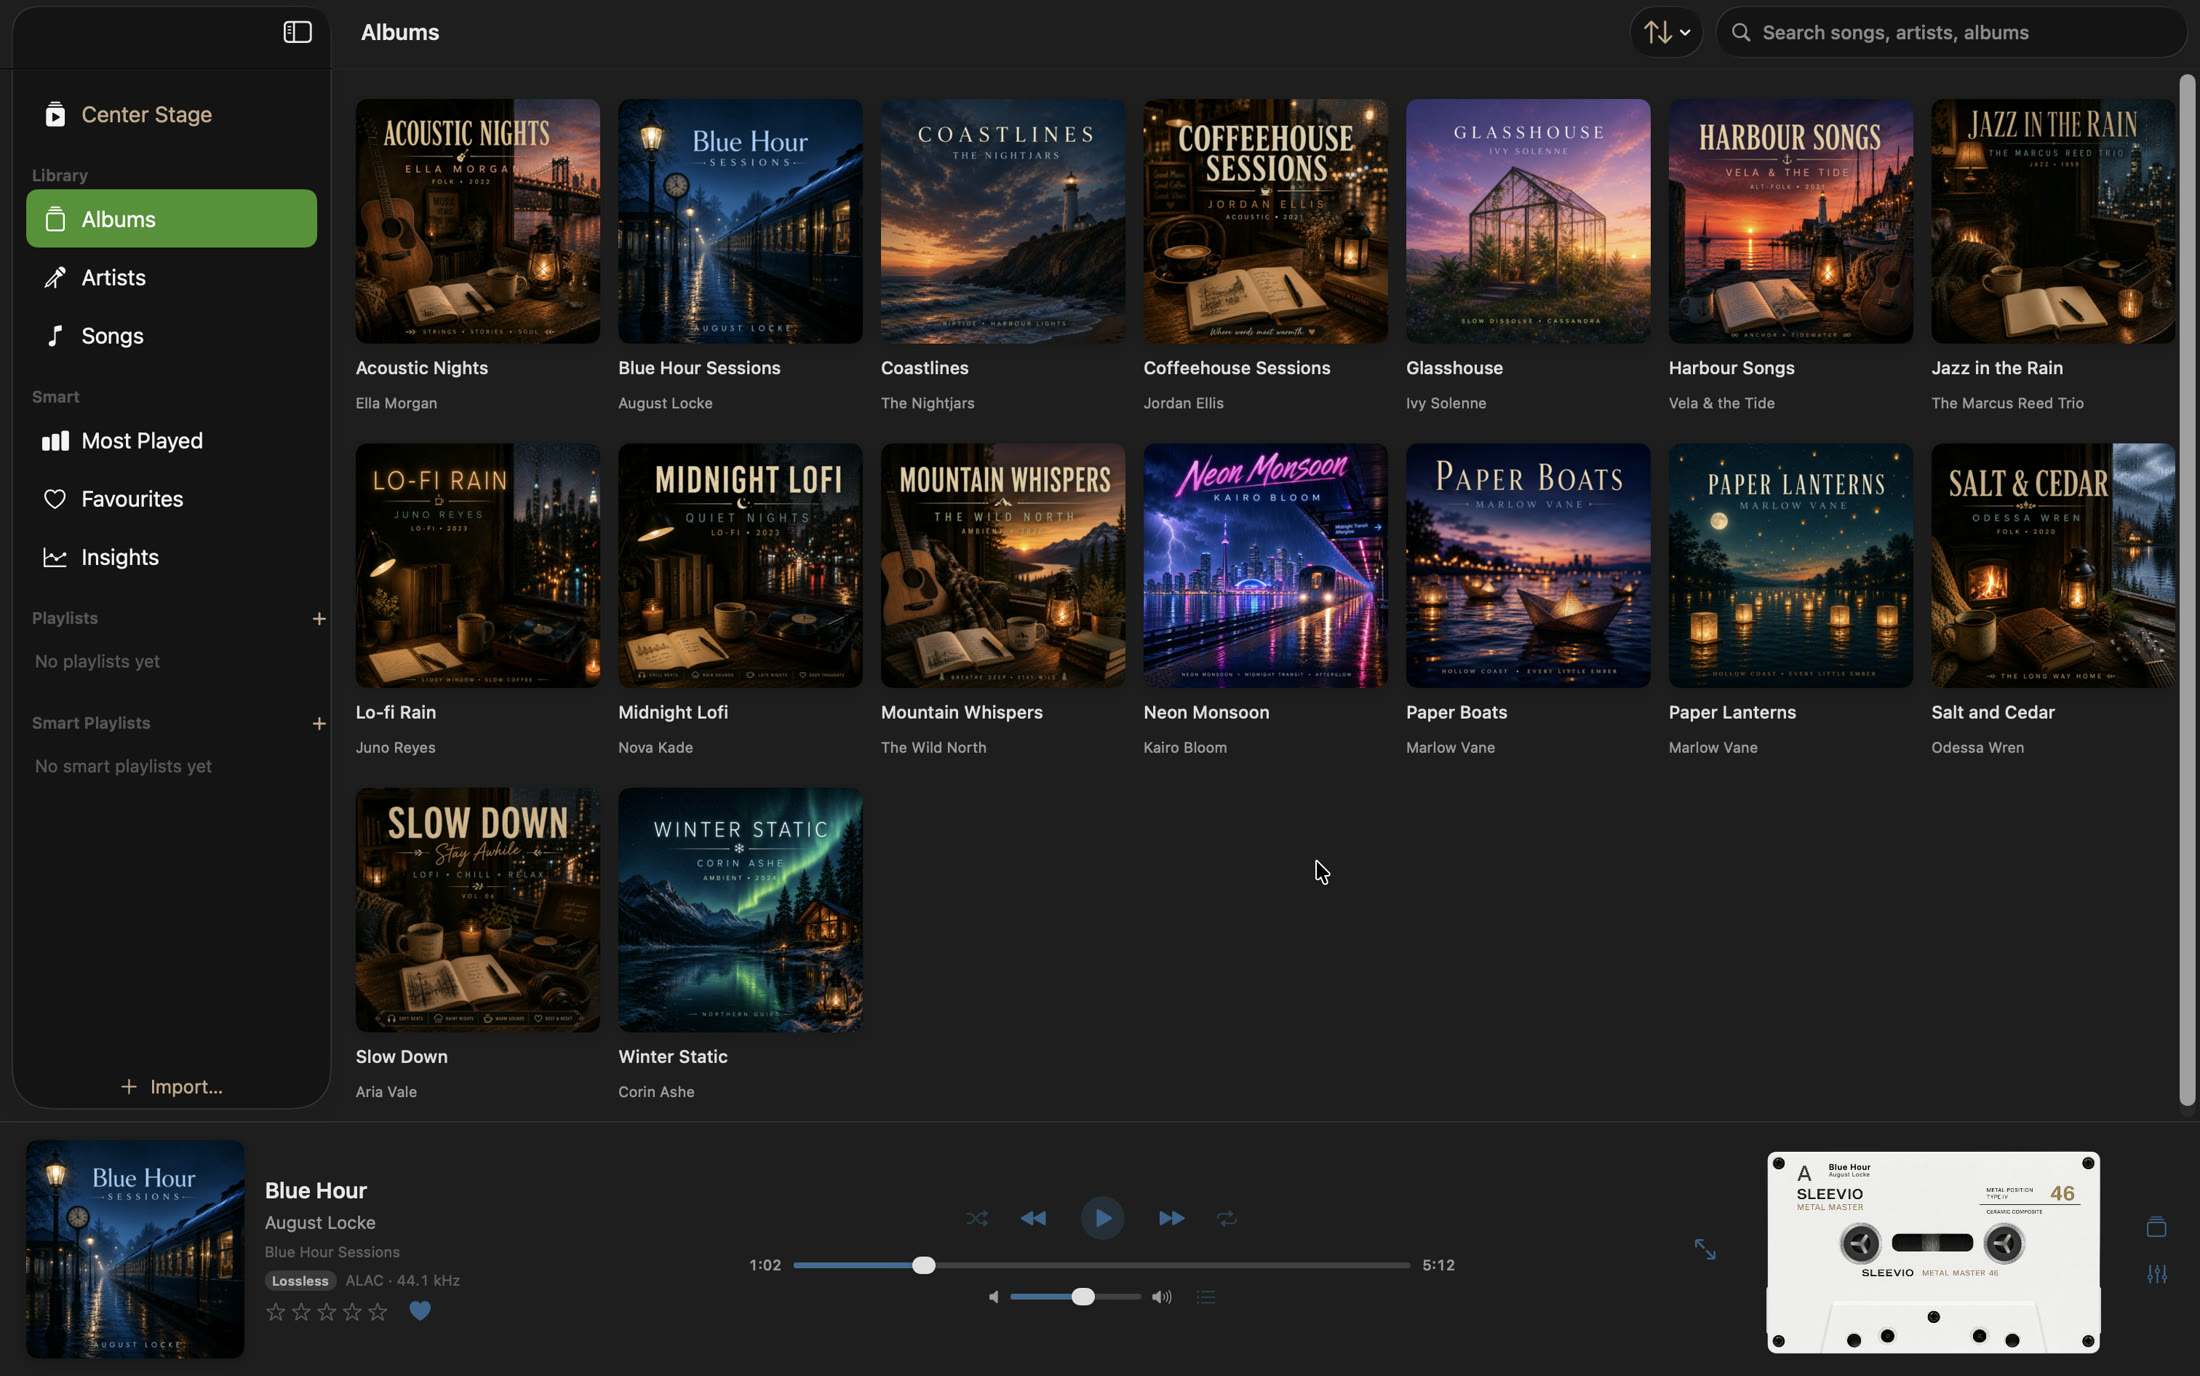Click album name Blue Hour Sessions in player
Image resolution: width=2200 pixels, height=1376 pixels.
coord(332,1252)
